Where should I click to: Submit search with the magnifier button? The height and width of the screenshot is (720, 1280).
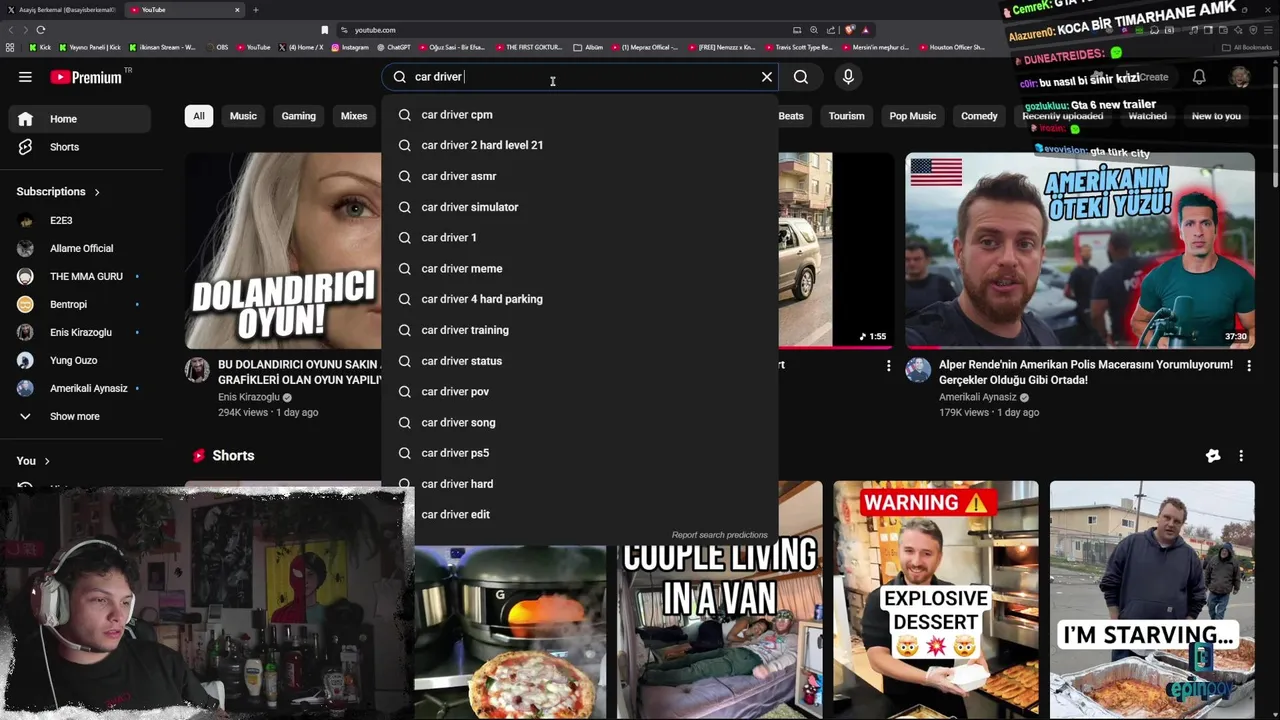coord(801,77)
